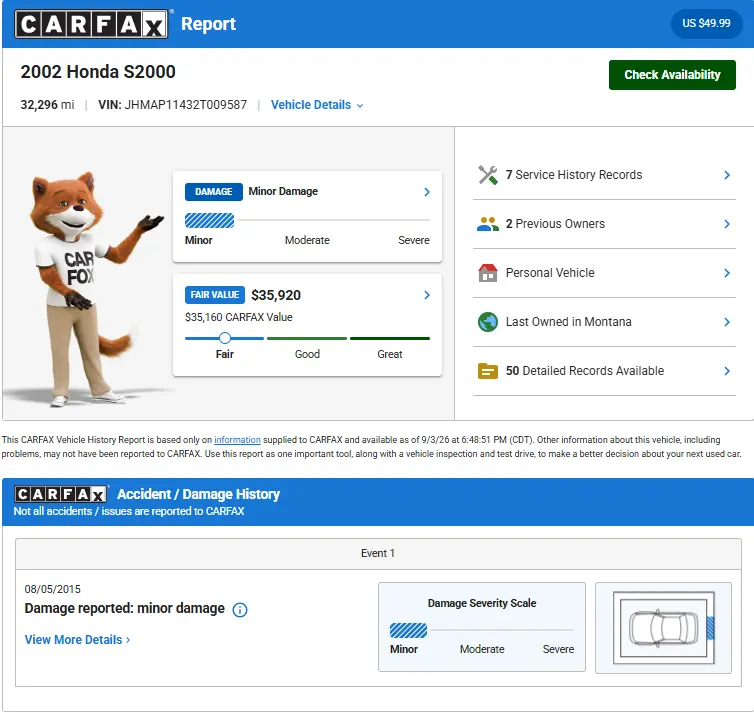Click the wrench and screwdriver service icon
This screenshot has width=754, height=712.
pos(488,175)
